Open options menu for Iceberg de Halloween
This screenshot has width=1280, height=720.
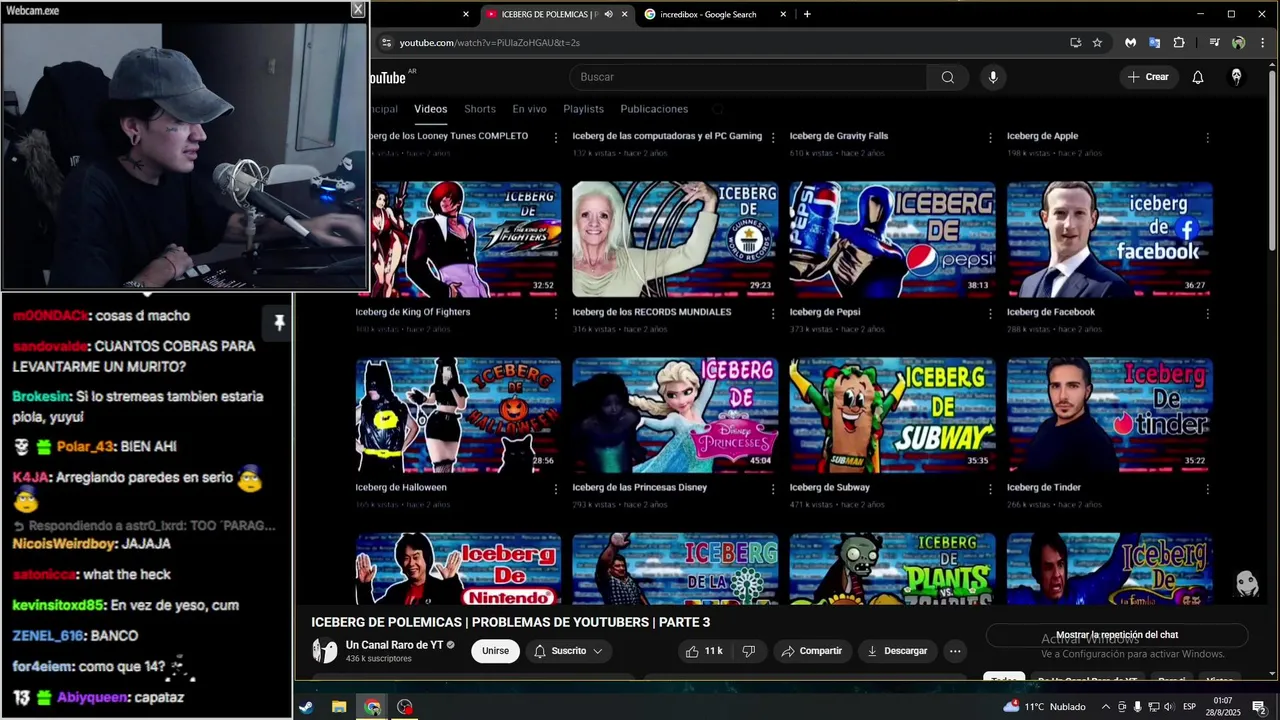[x=555, y=489]
